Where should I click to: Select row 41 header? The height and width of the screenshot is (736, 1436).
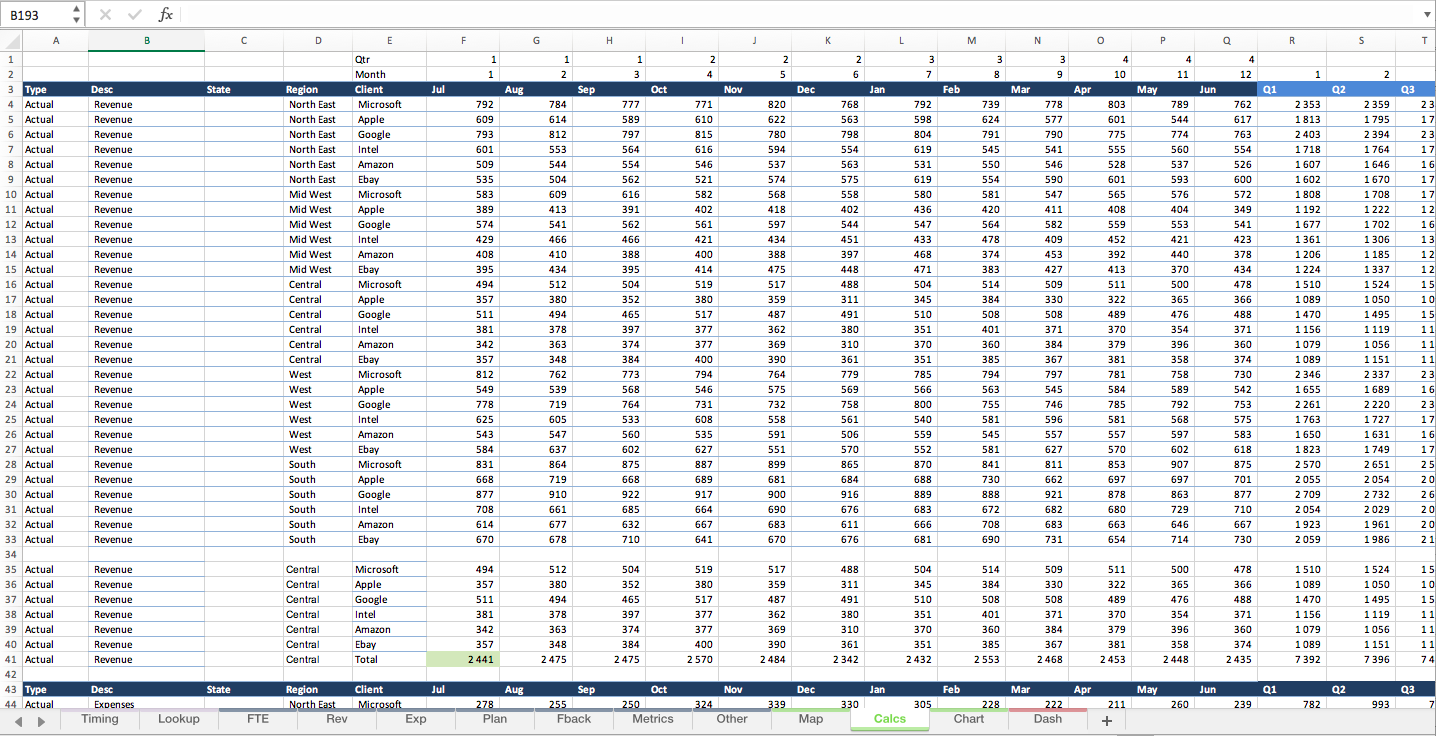[10, 659]
